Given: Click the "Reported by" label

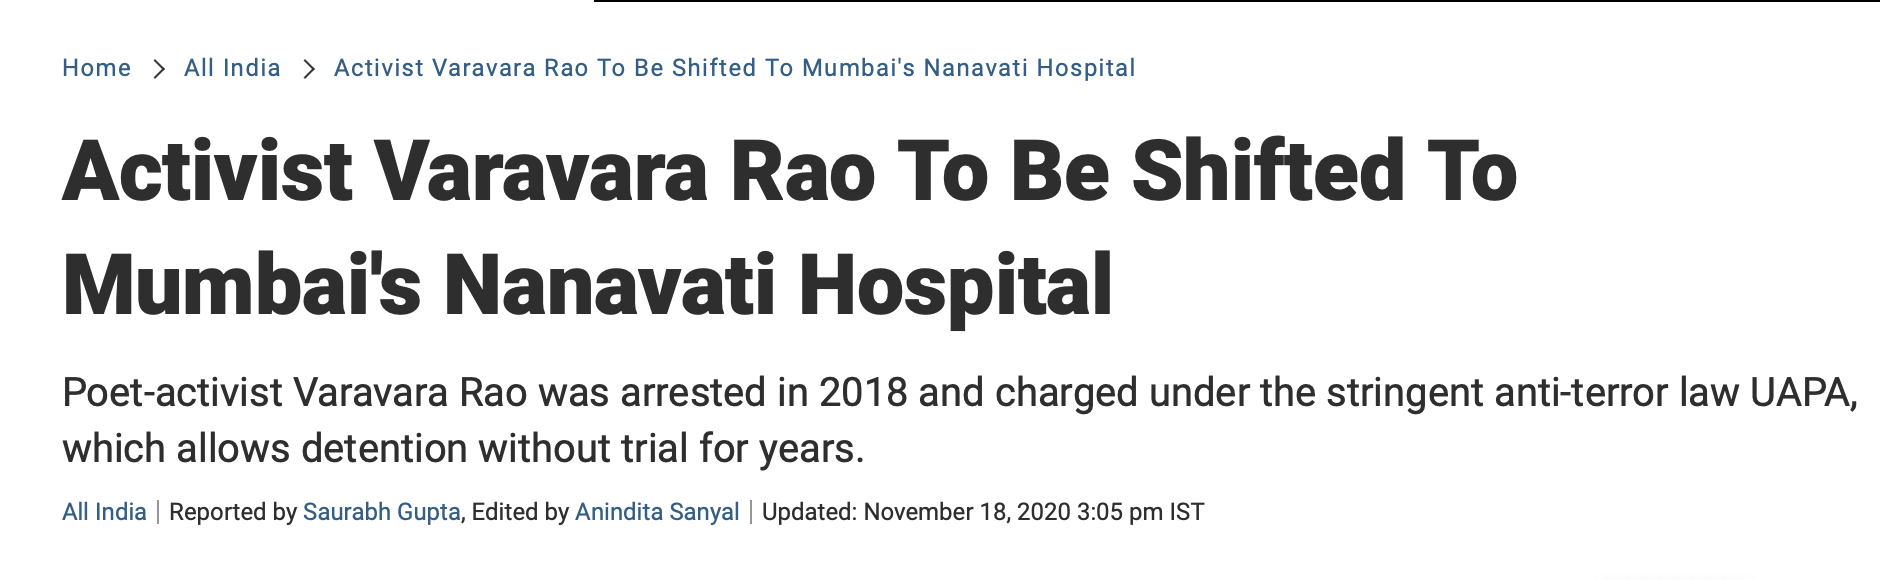Looking at the screenshot, I should 233,512.
